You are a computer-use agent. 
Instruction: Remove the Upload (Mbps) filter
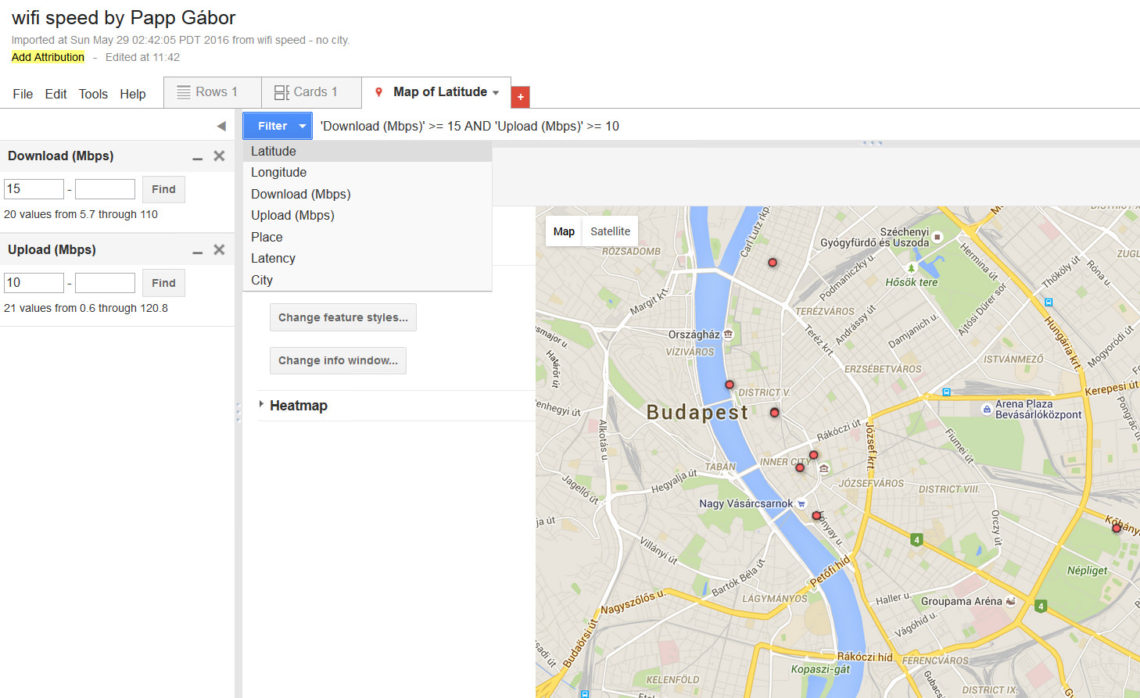(x=219, y=250)
